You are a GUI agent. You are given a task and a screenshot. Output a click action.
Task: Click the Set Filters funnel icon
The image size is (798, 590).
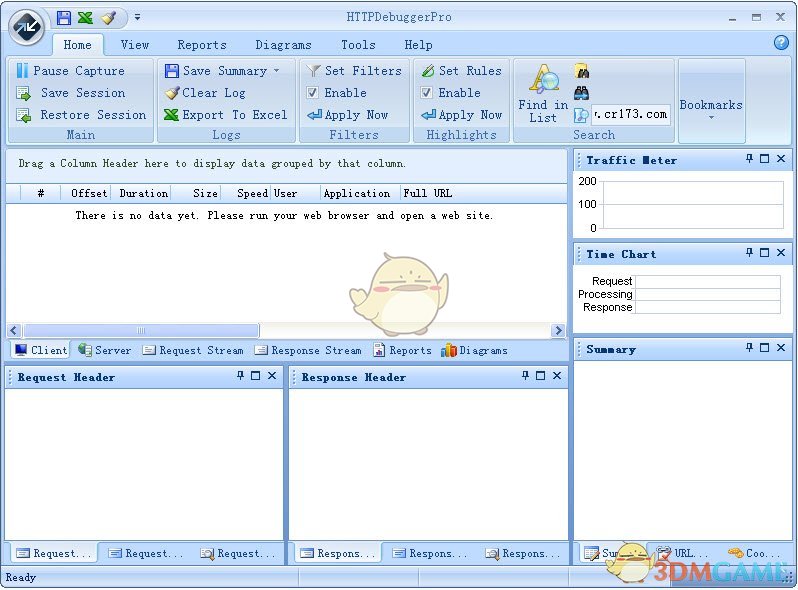coord(314,71)
